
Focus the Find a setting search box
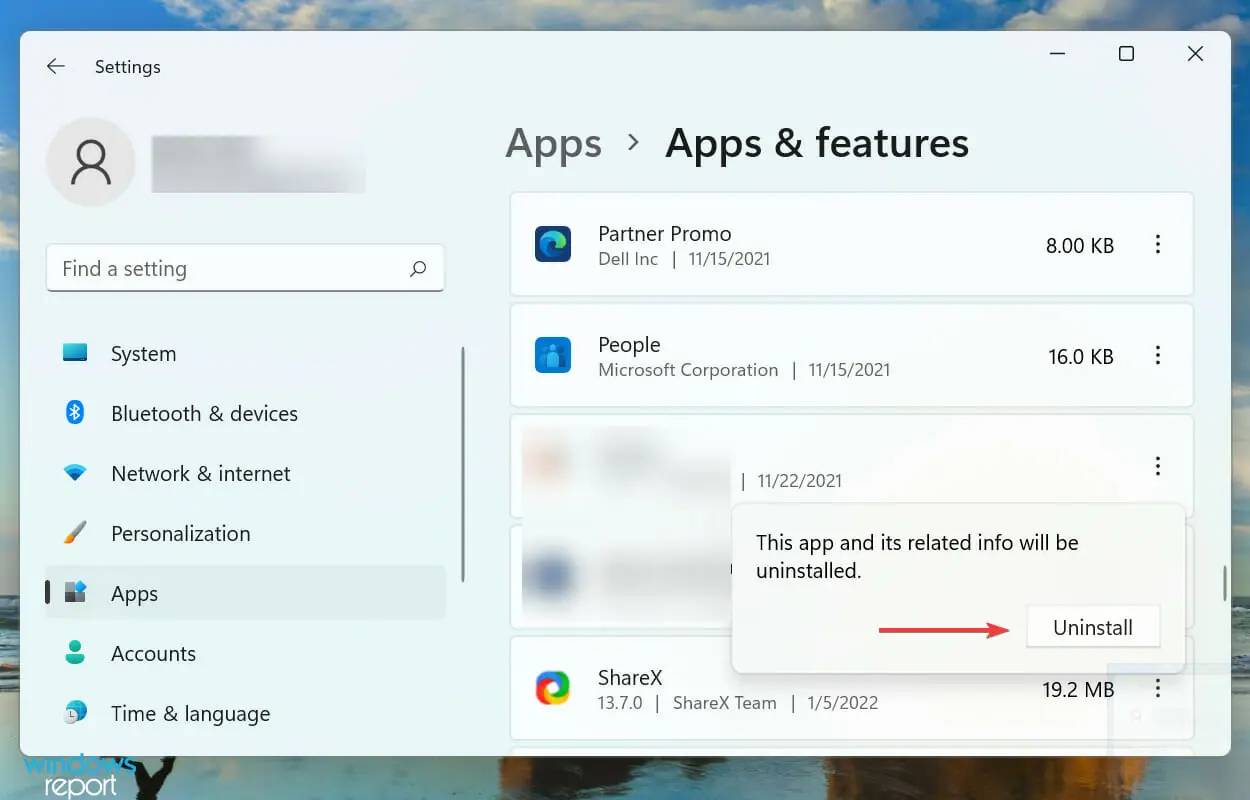click(x=245, y=269)
